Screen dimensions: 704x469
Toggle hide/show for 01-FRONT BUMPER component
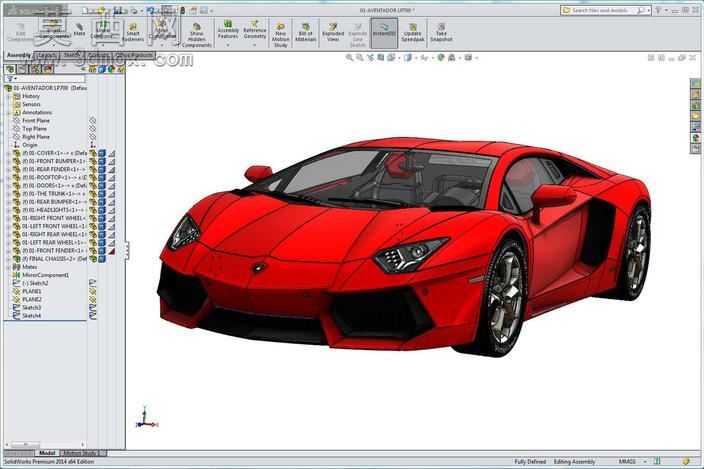pos(93,162)
